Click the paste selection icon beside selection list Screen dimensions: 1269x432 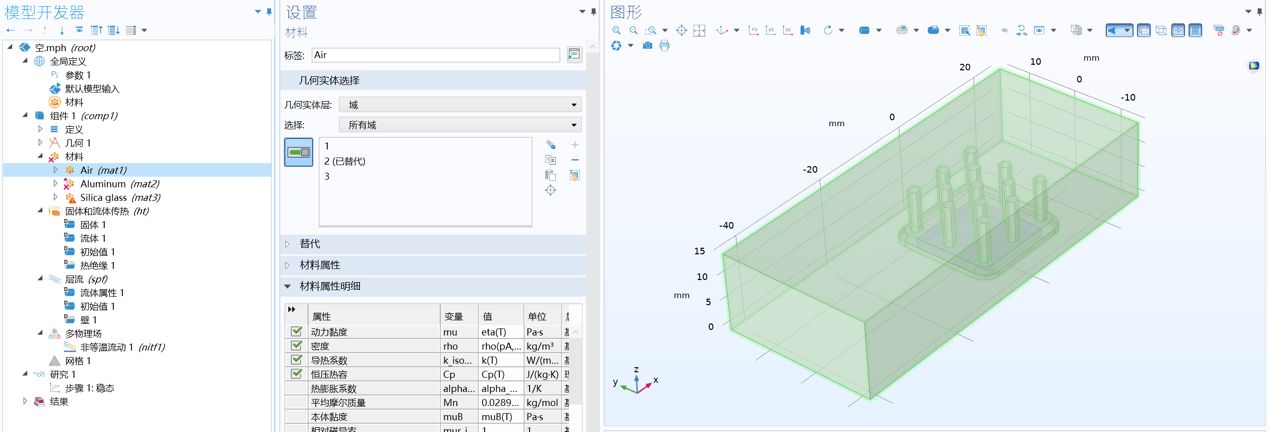click(550, 175)
